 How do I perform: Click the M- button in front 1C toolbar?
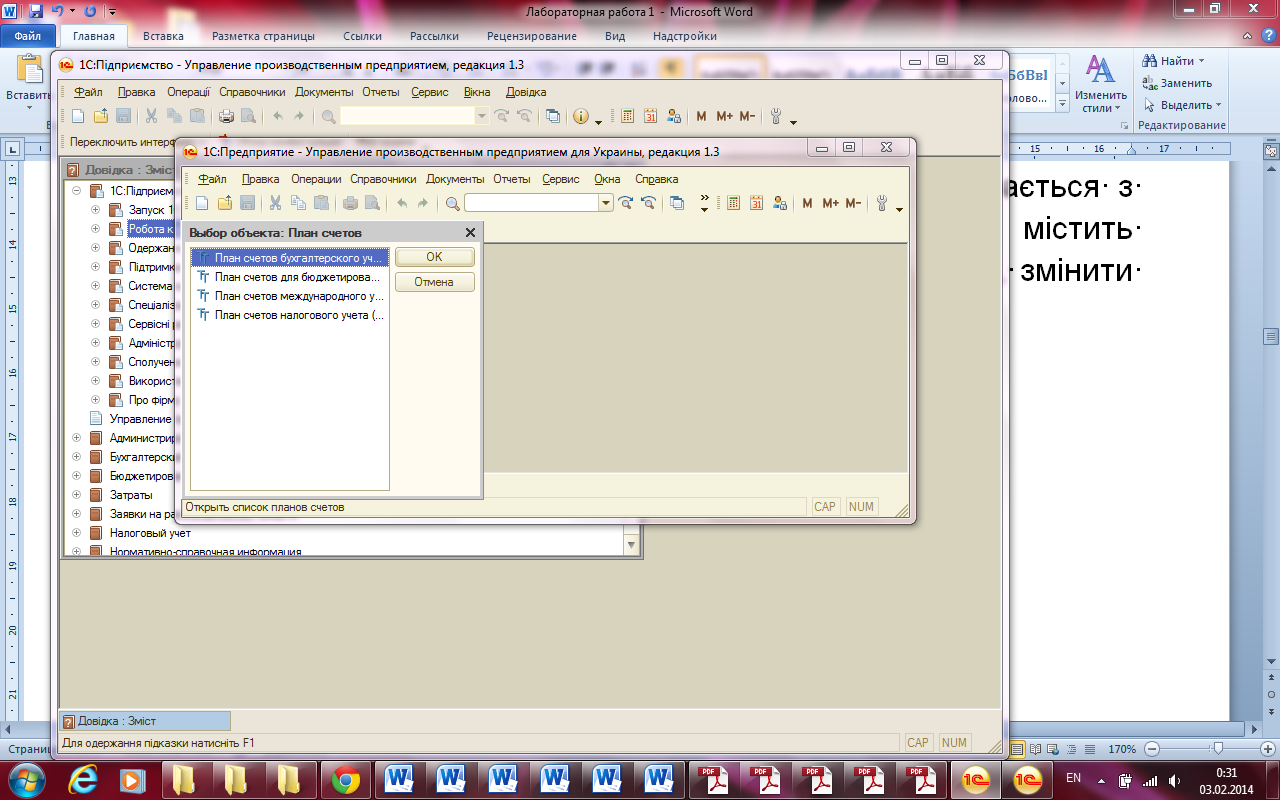coord(853,203)
